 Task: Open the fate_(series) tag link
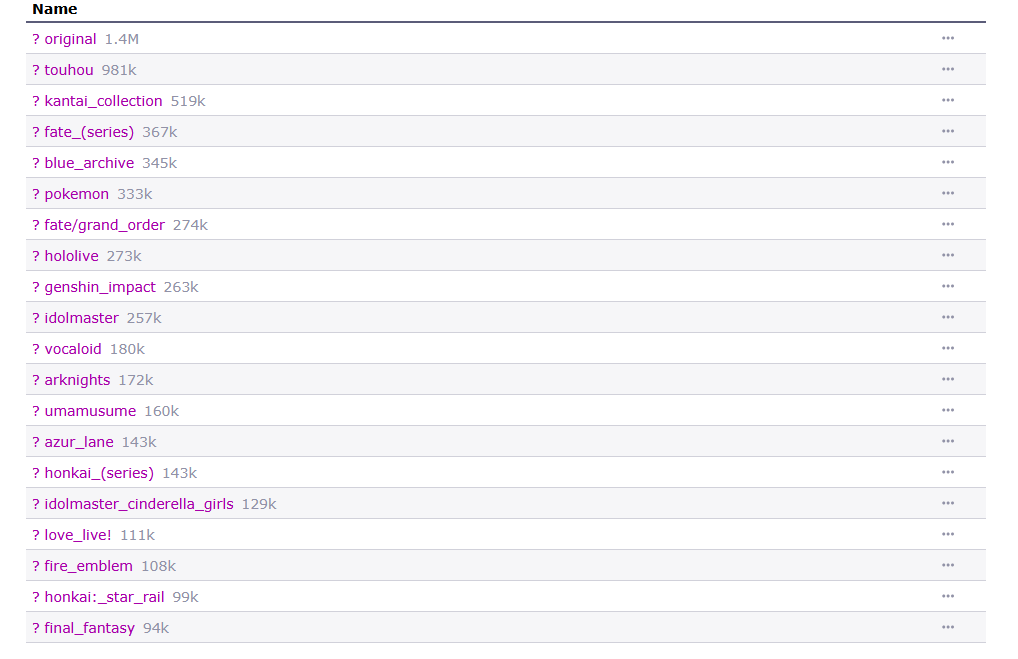(x=89, y=132)
